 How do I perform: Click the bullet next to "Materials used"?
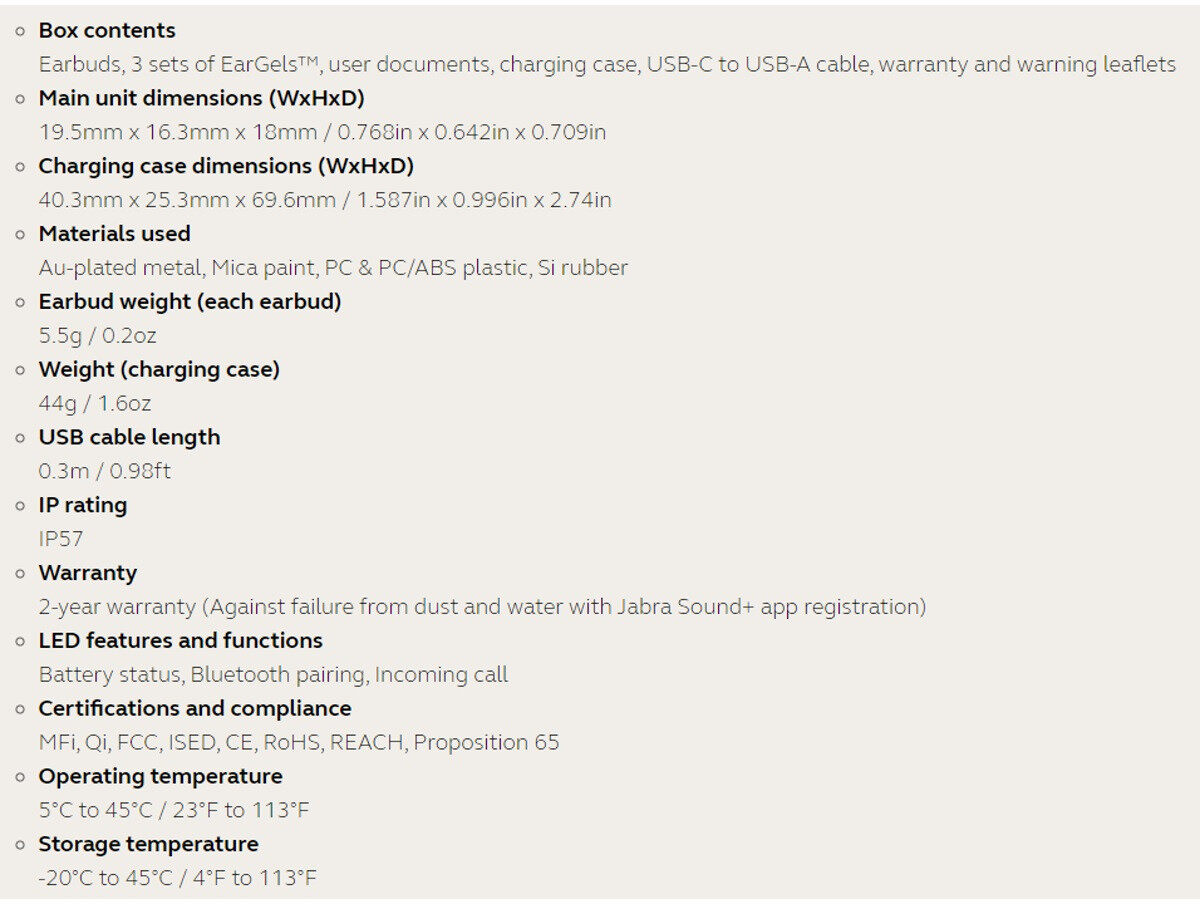[20, 234]
